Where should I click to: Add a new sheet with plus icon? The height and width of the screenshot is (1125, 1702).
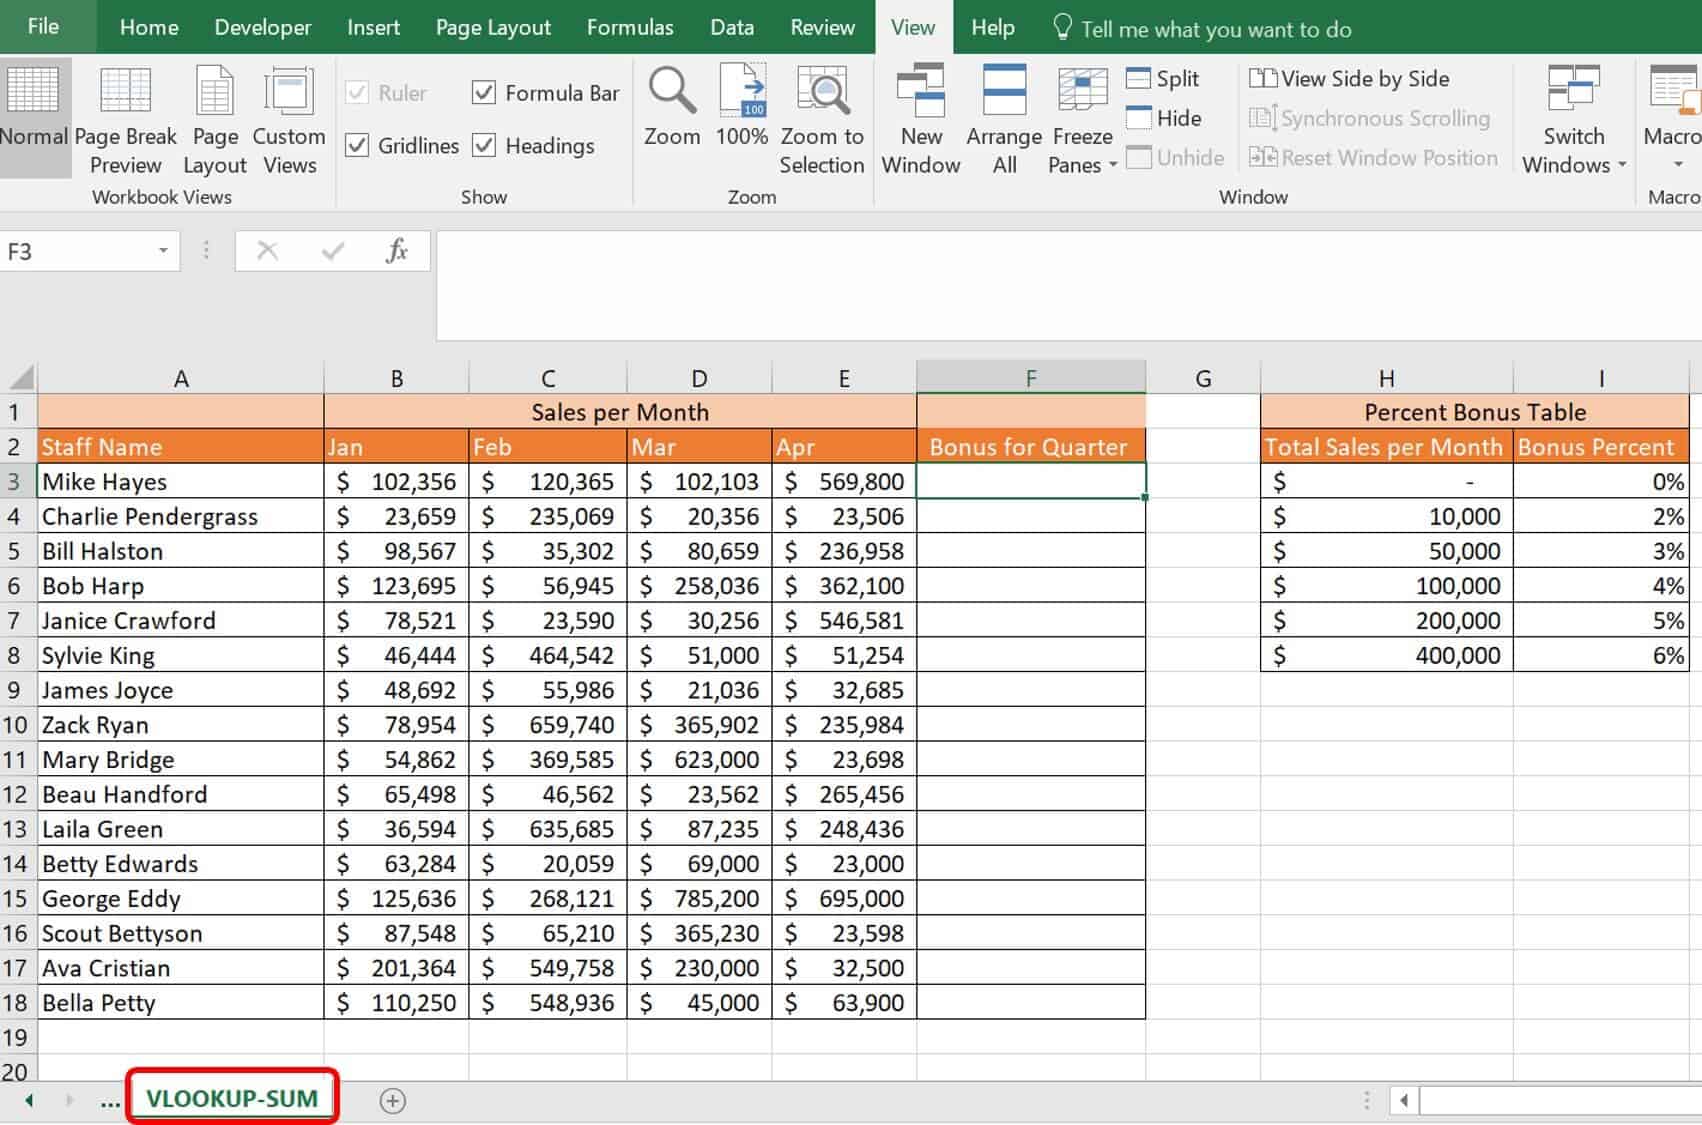tap(393, 1101)
